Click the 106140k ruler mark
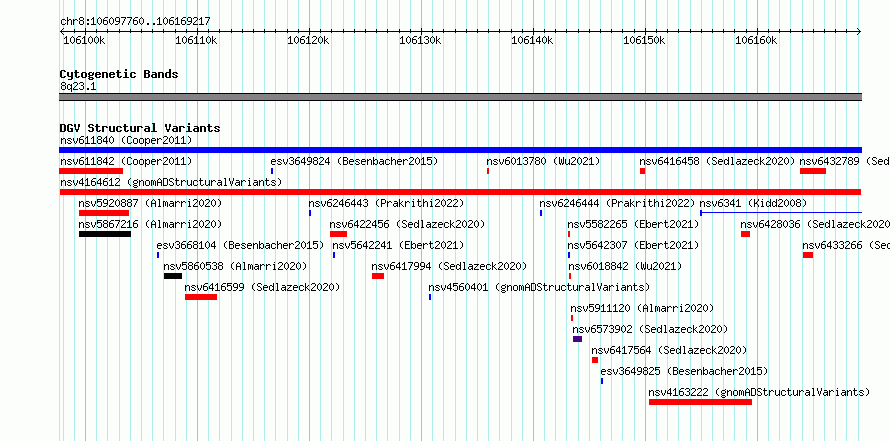This screenshot has width=890, height=441. (532, 40)
